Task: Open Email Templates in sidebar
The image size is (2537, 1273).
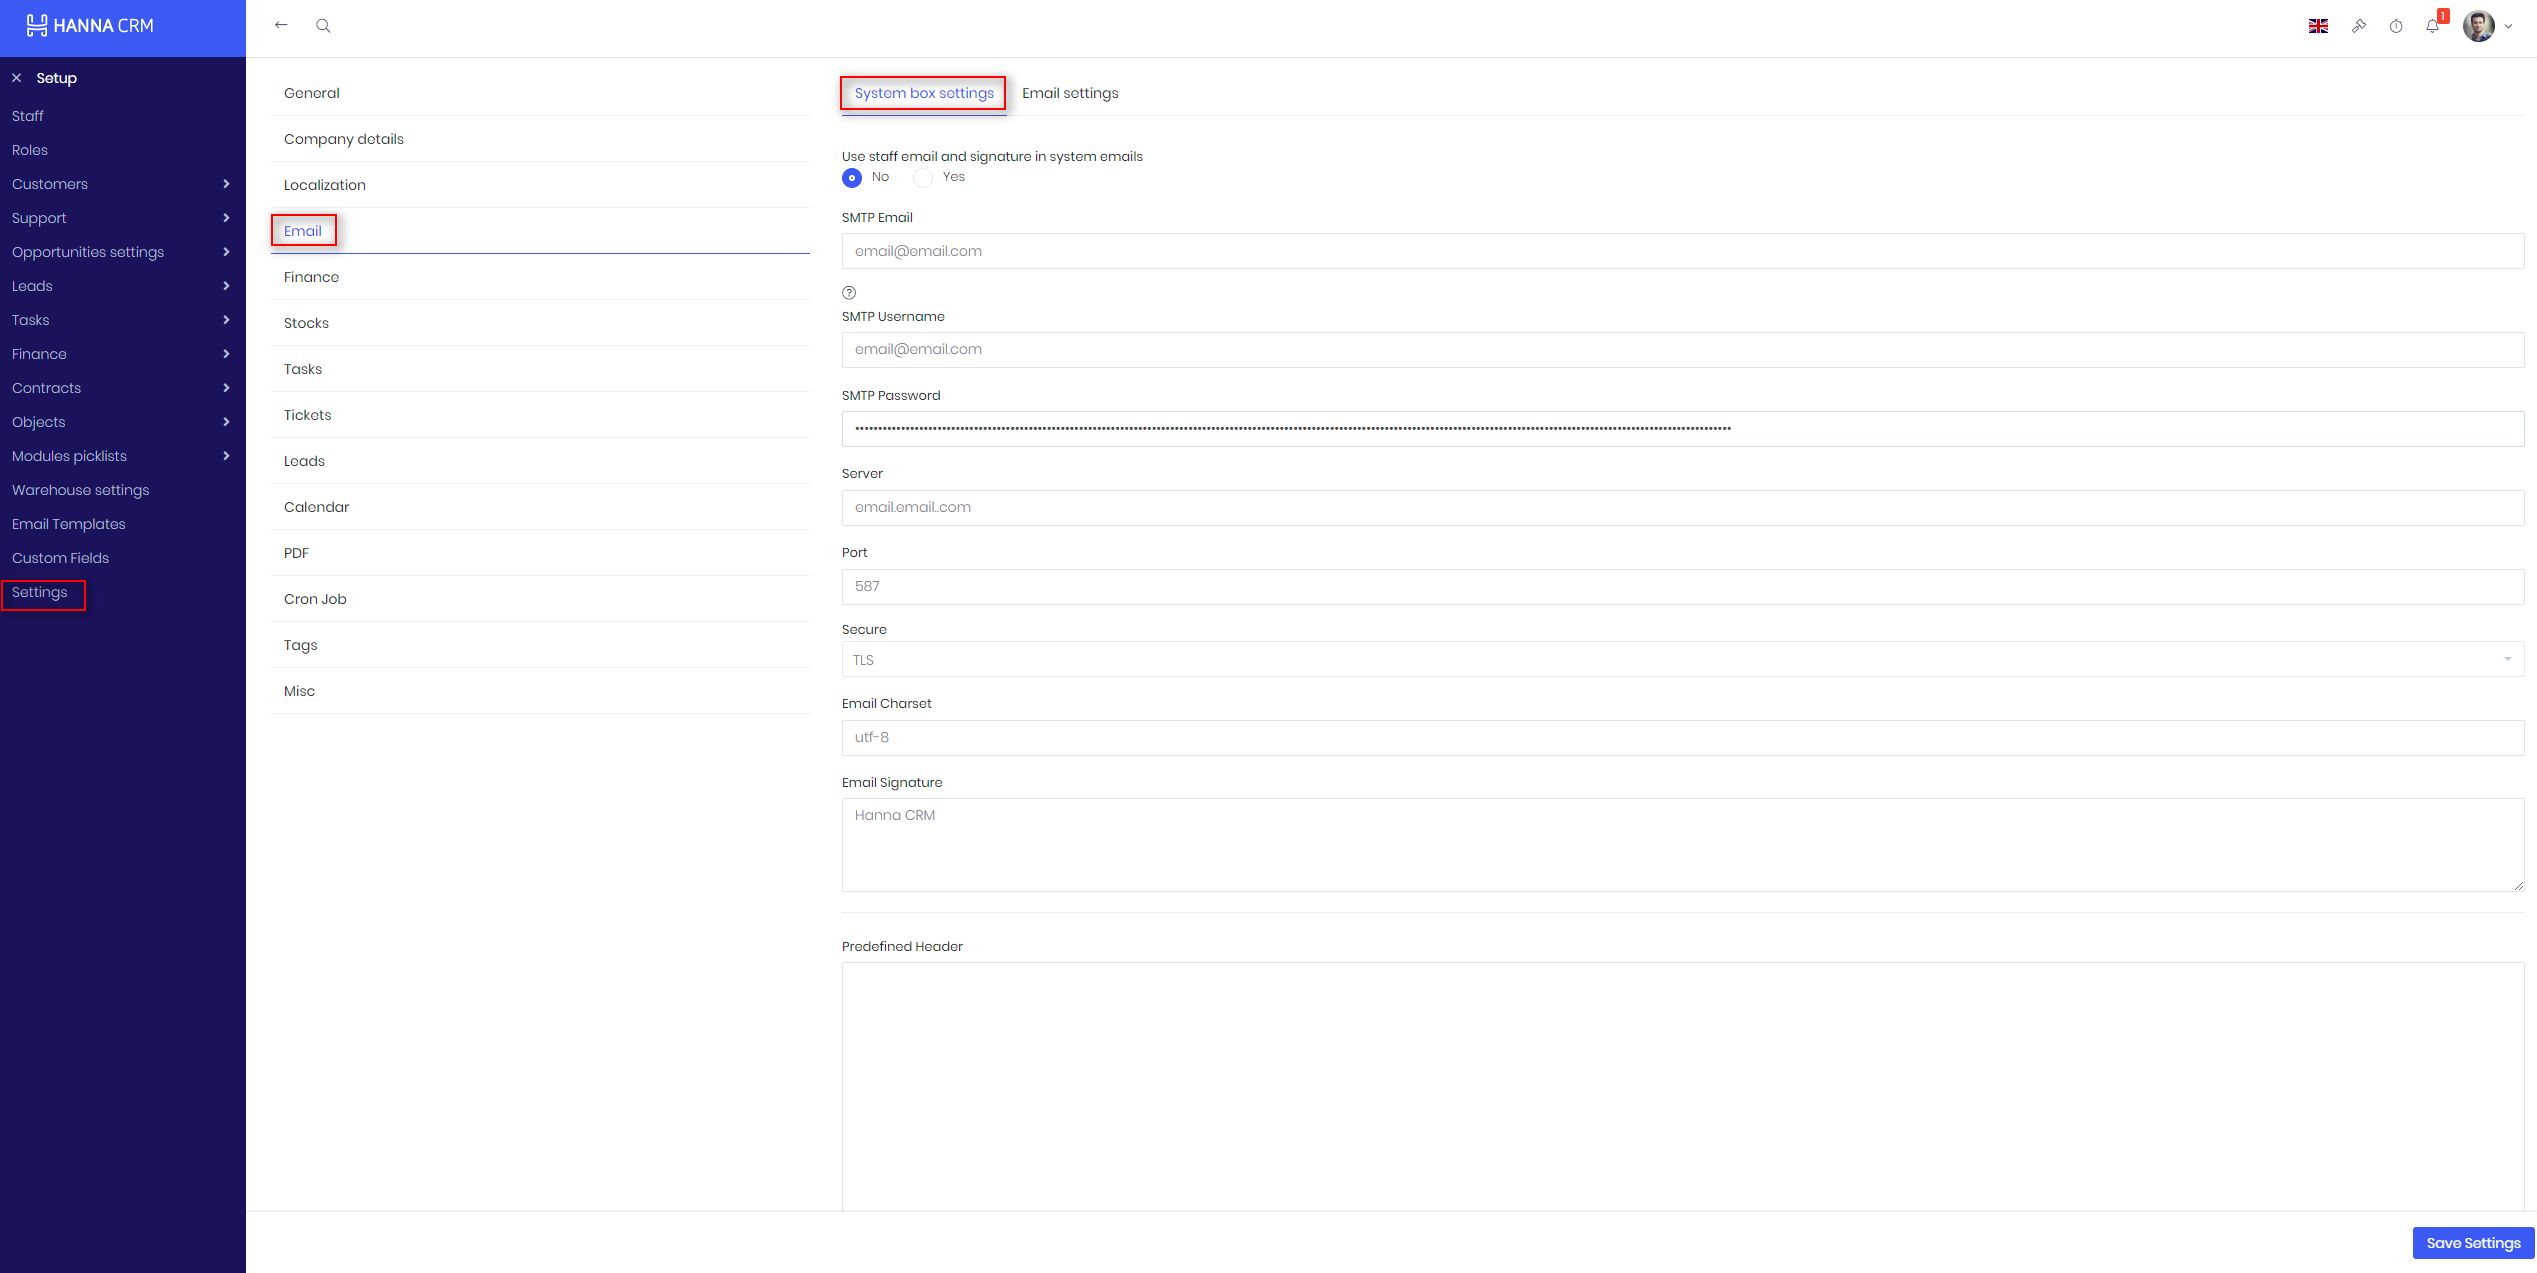Action: pos(69,524)
